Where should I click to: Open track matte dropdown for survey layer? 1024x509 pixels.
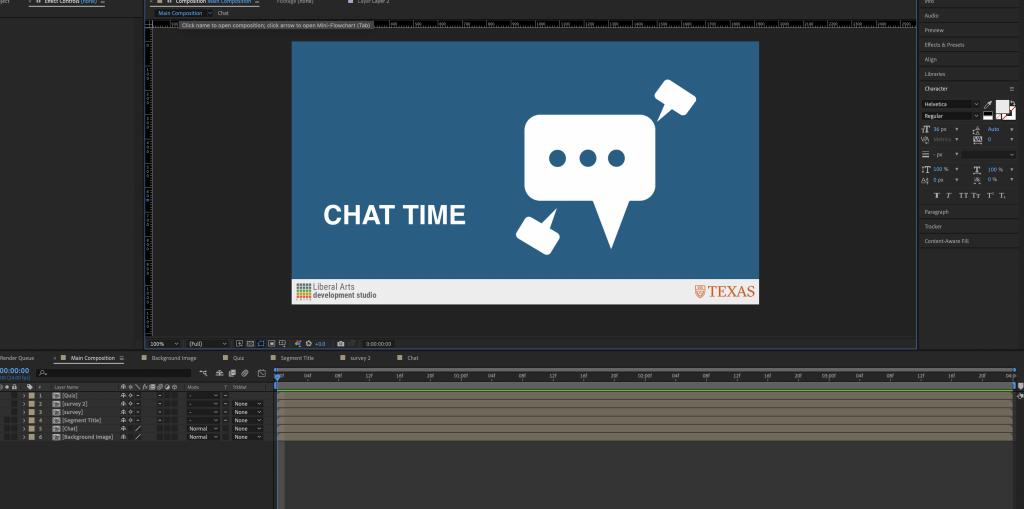coord(248,412)
